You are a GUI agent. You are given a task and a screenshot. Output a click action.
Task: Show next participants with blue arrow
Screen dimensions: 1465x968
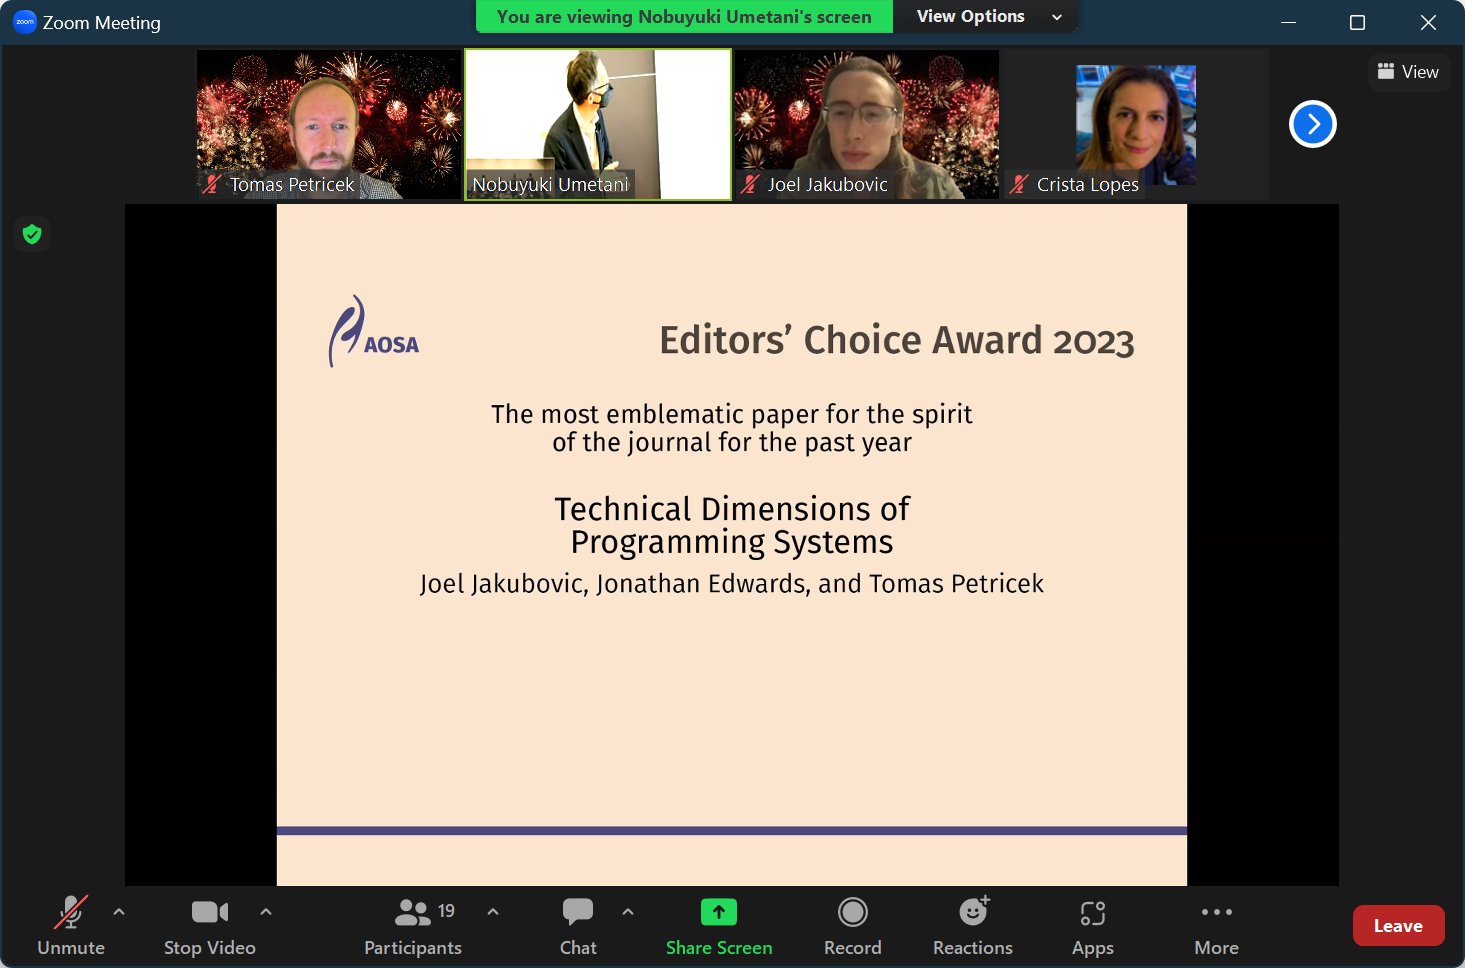click(x=1312, y=125)
